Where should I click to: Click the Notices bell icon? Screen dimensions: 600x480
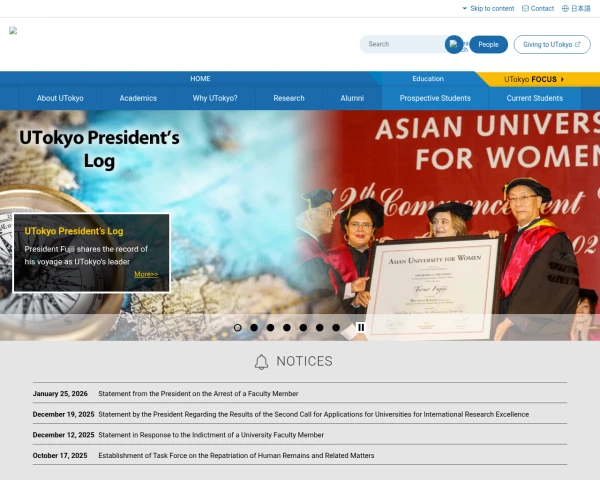261,361
